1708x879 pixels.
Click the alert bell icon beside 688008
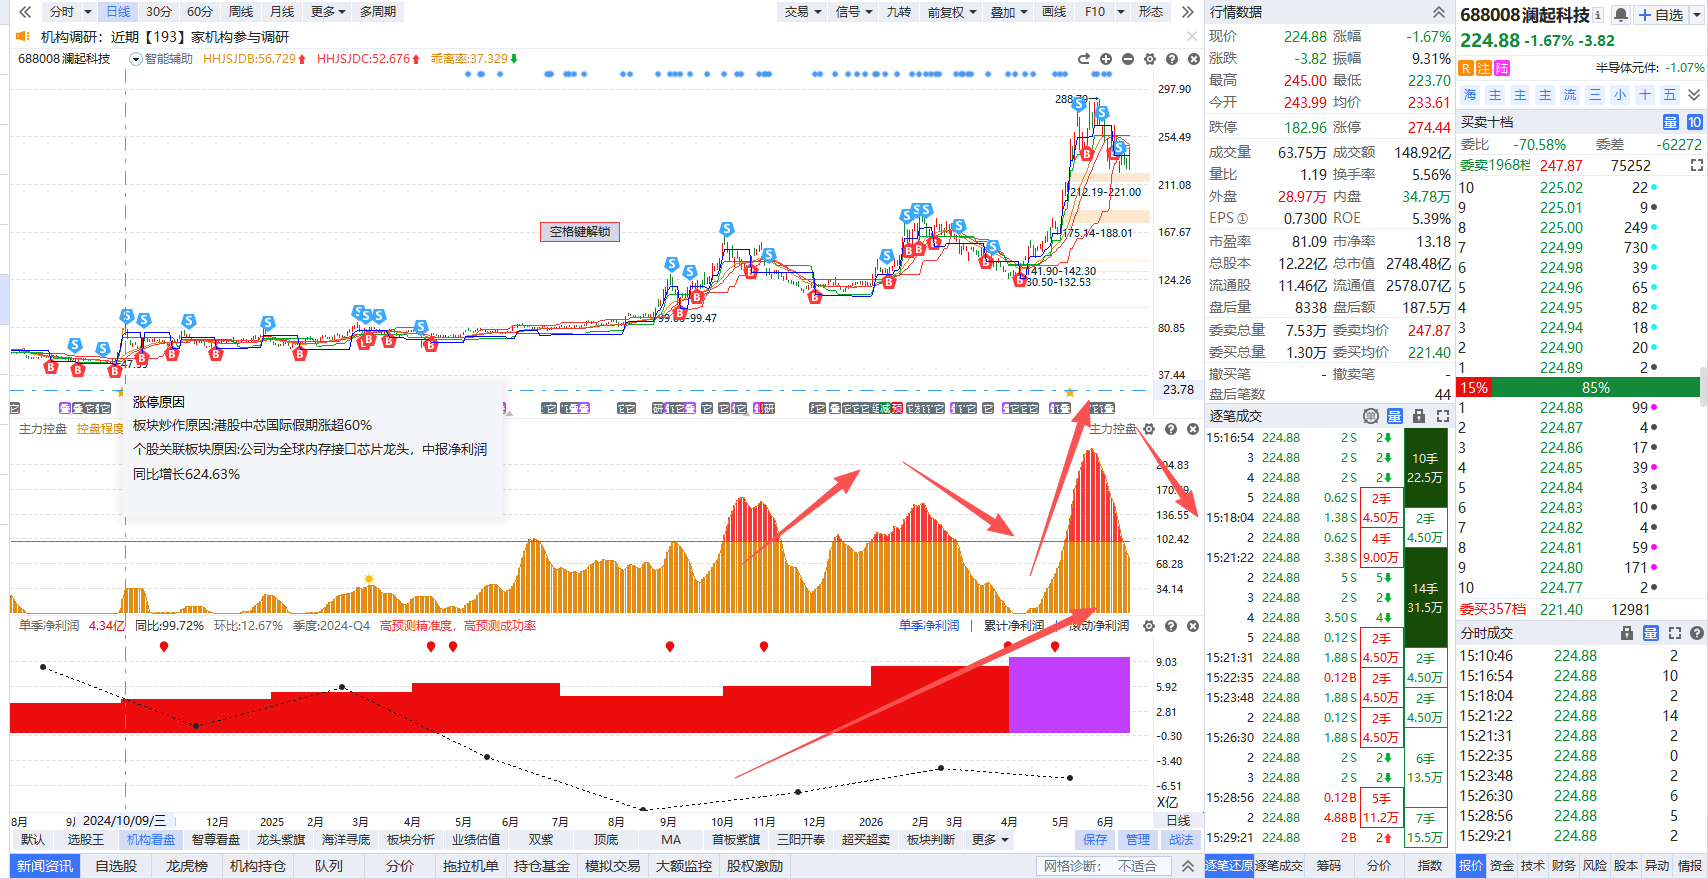pos(1621,15)
